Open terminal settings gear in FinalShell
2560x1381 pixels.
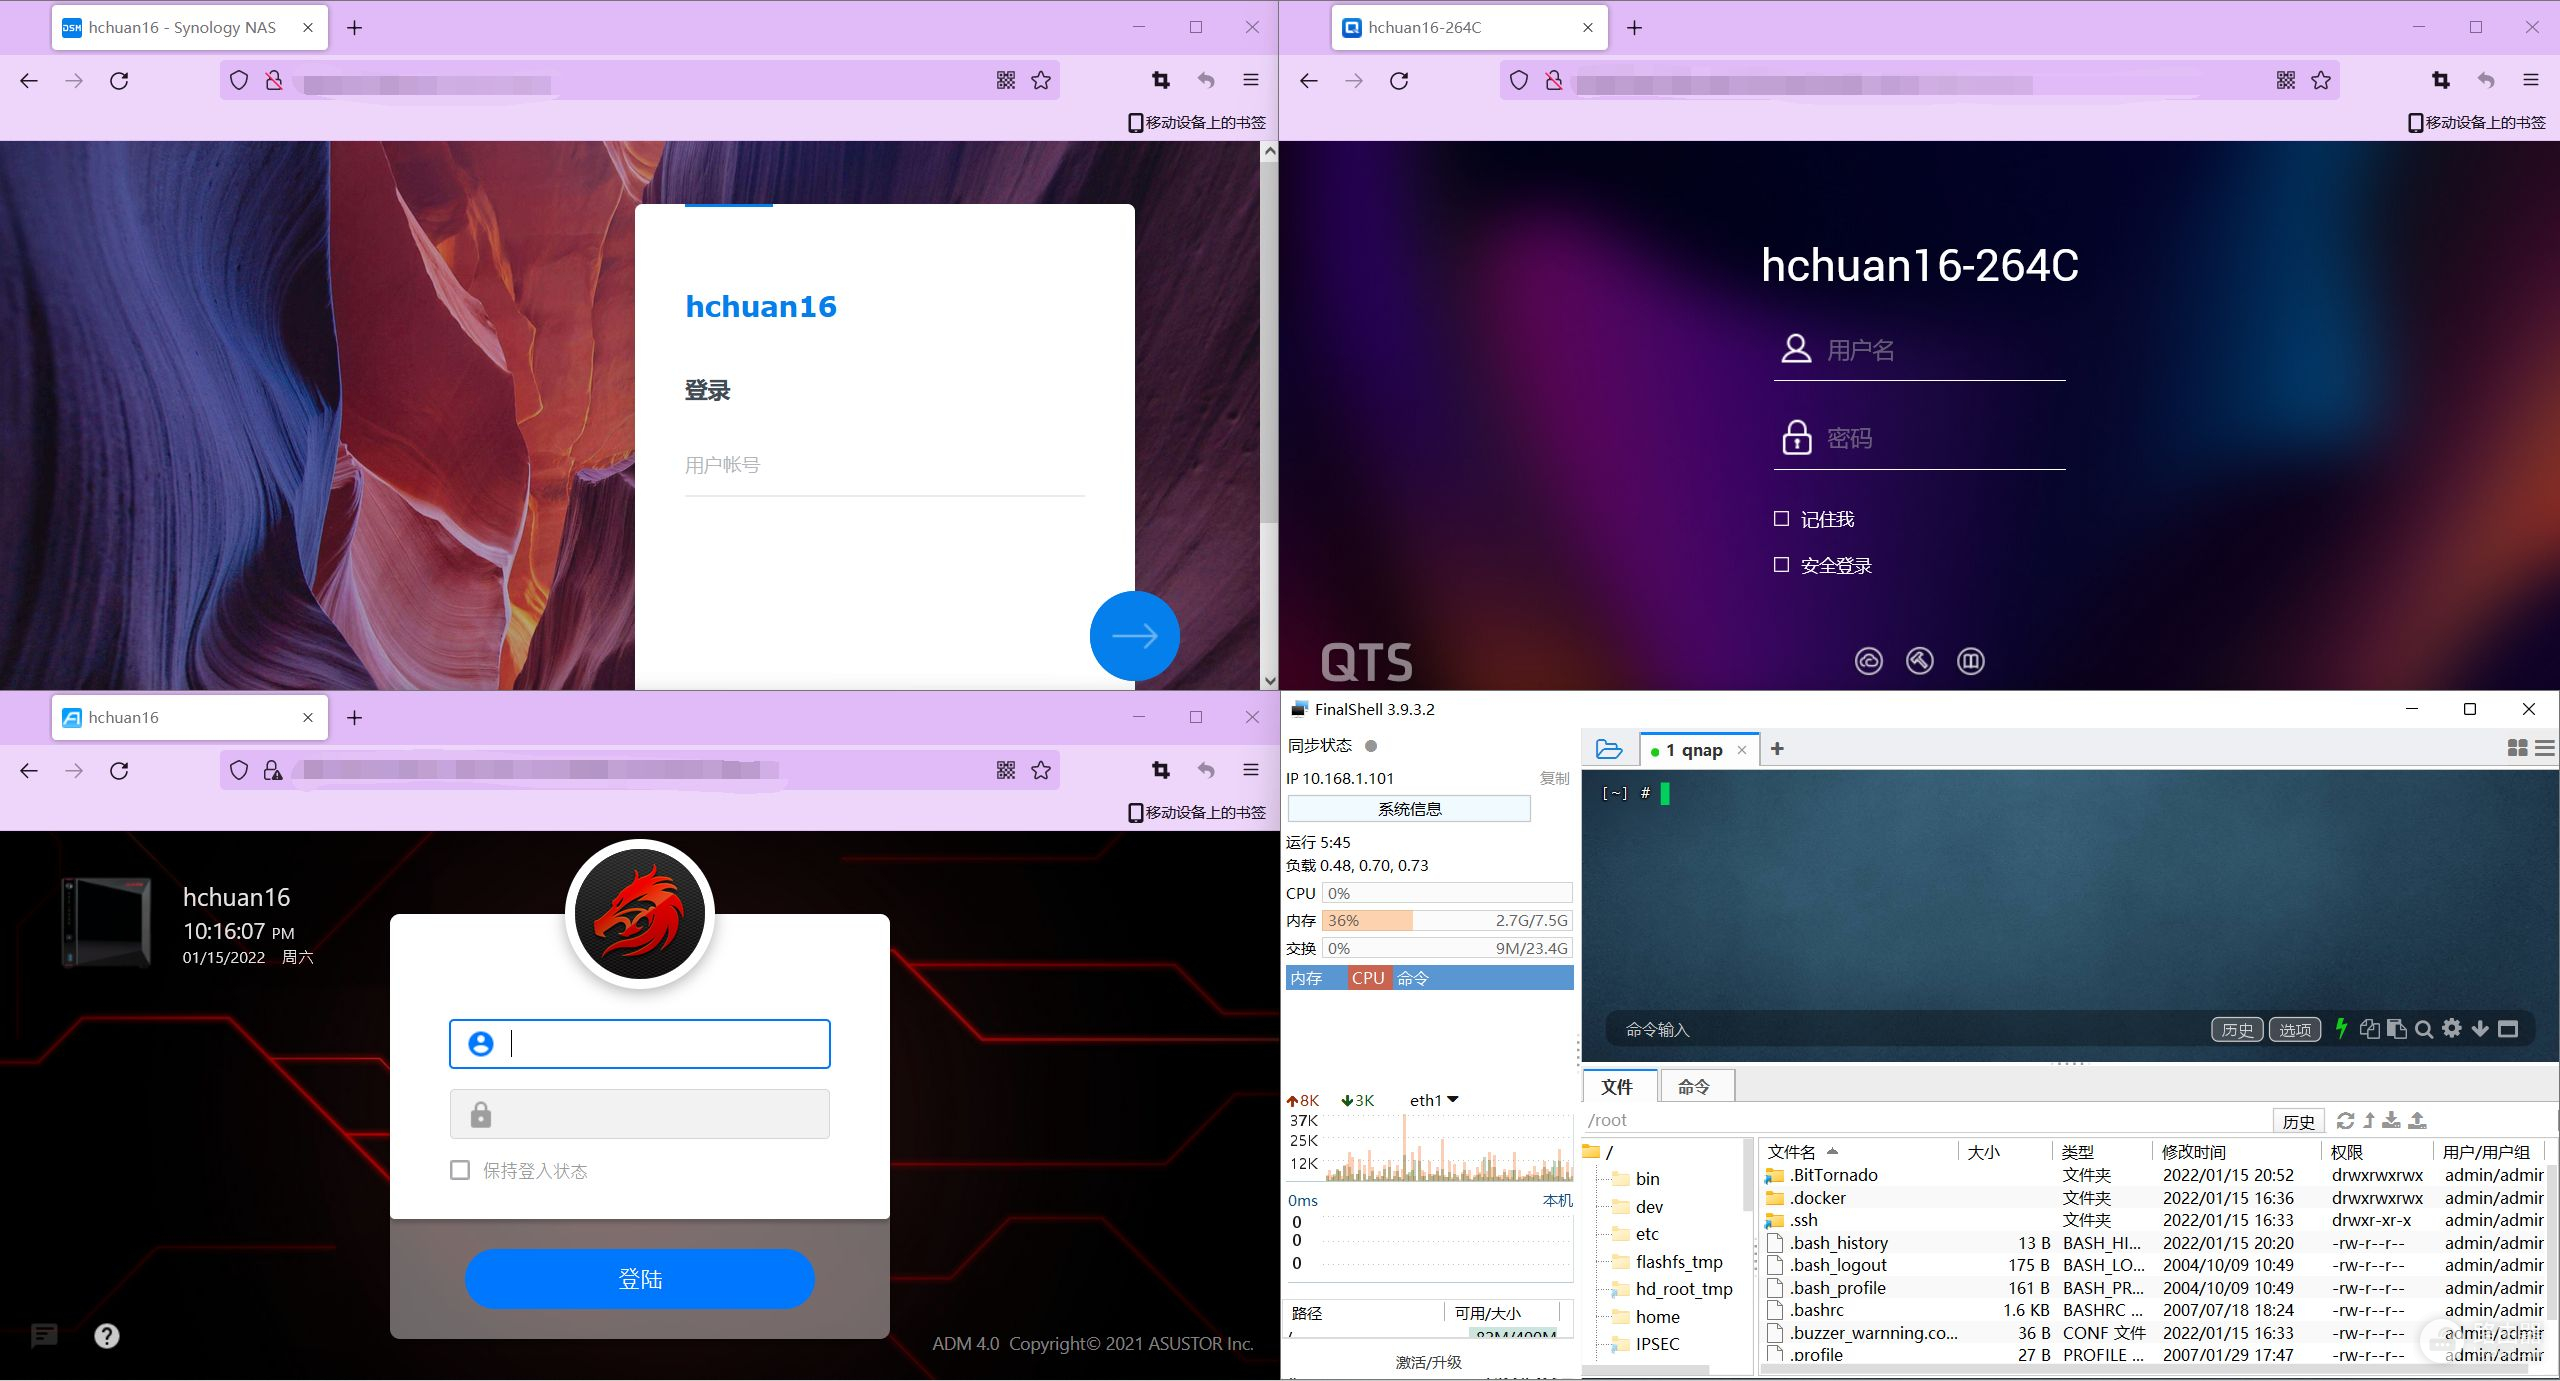point(2451,1029)
